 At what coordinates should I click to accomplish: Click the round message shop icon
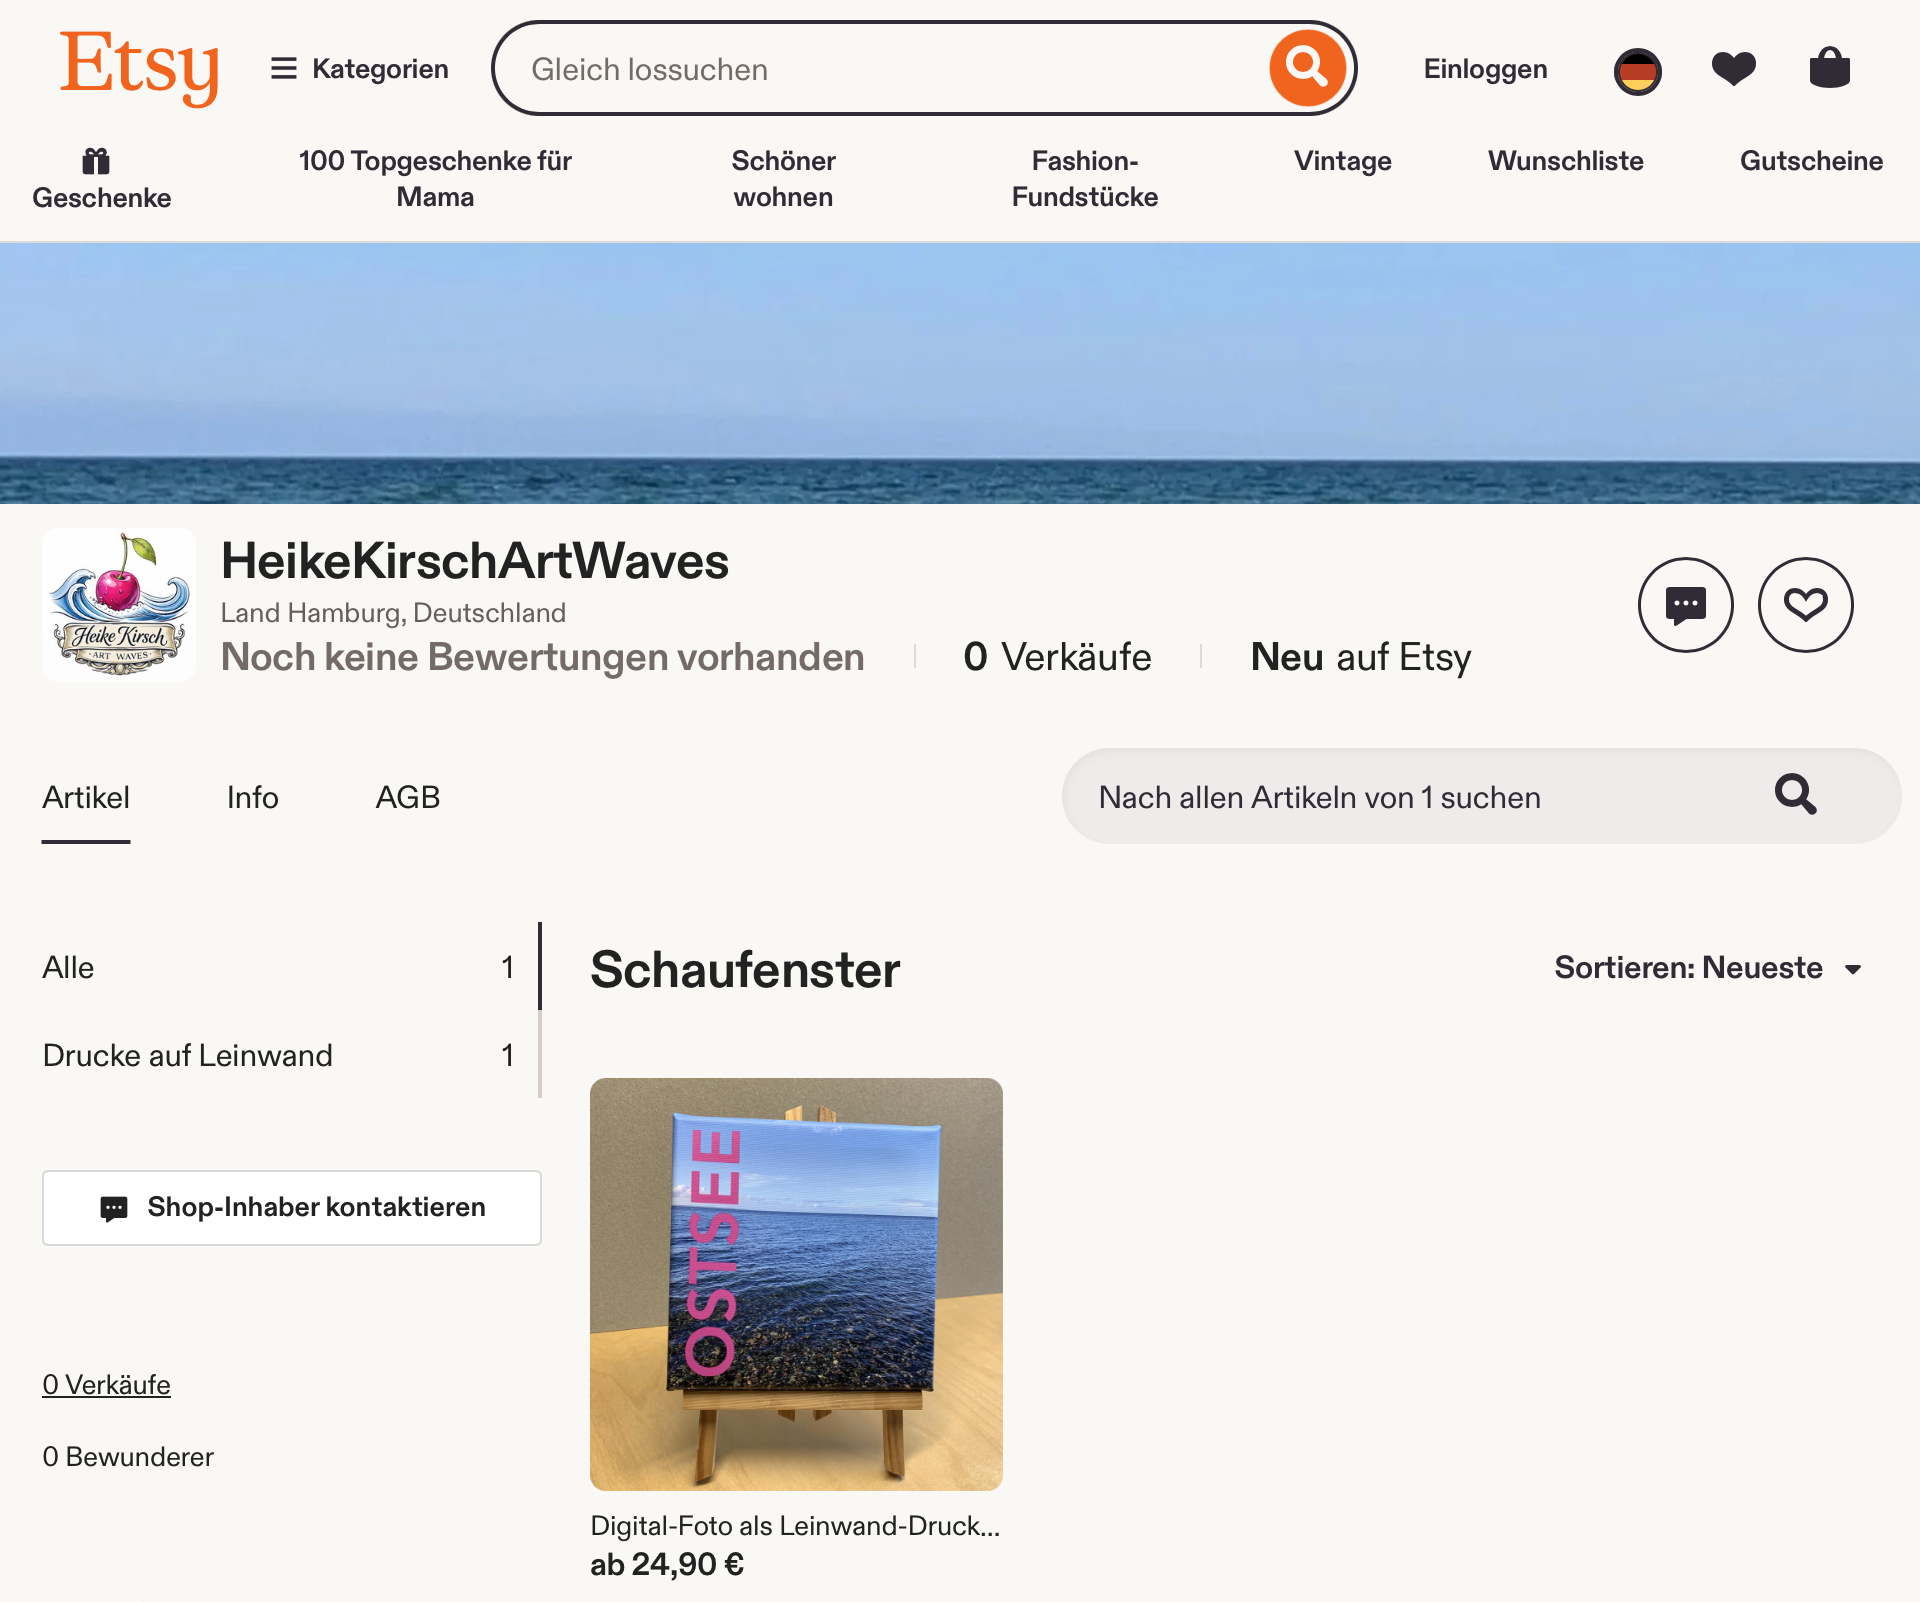pyautogui.click(x=1685, y=605)
